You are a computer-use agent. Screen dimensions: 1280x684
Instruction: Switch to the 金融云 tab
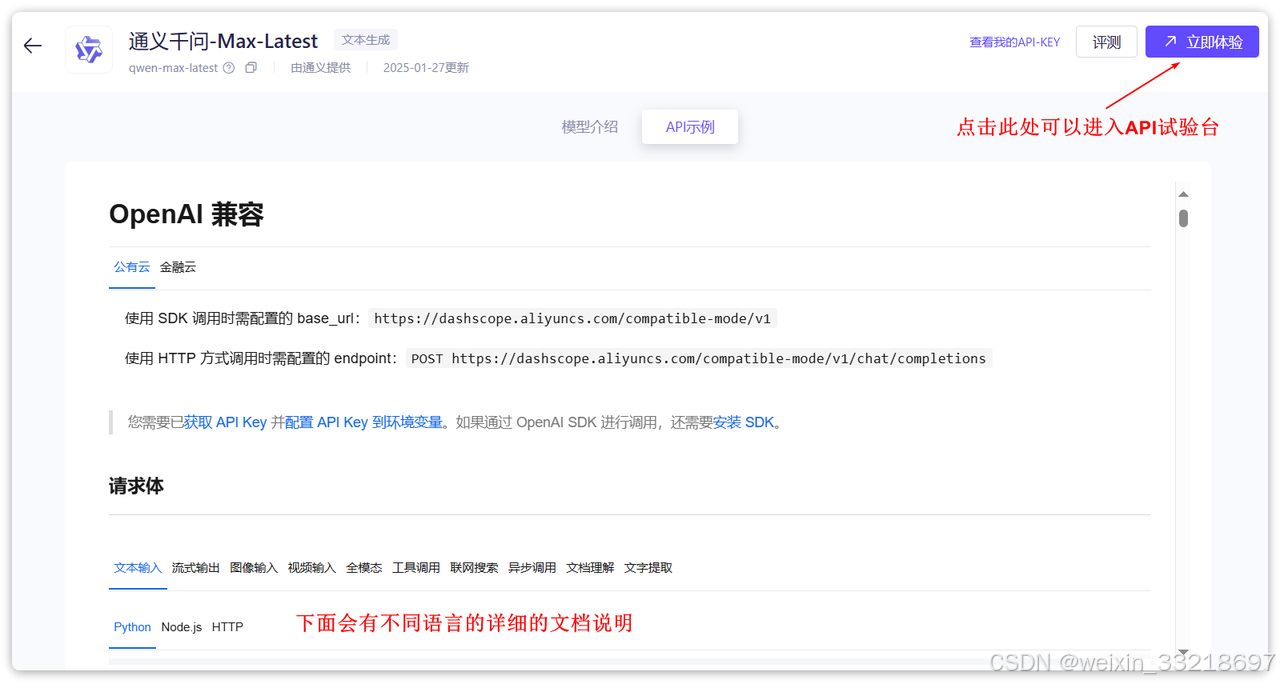pyautogui.click(x=178, y=267)
